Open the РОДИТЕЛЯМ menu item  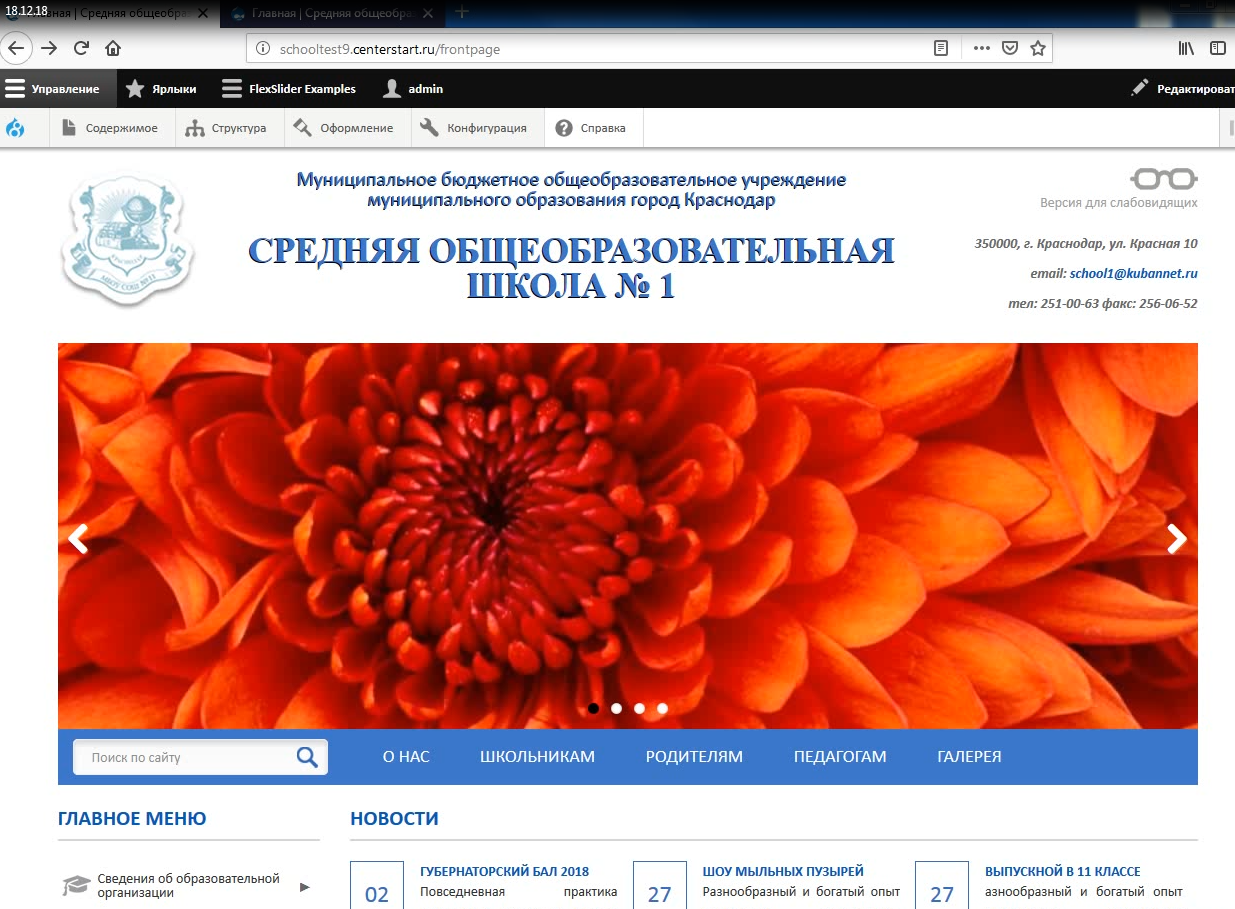[694, 757]
